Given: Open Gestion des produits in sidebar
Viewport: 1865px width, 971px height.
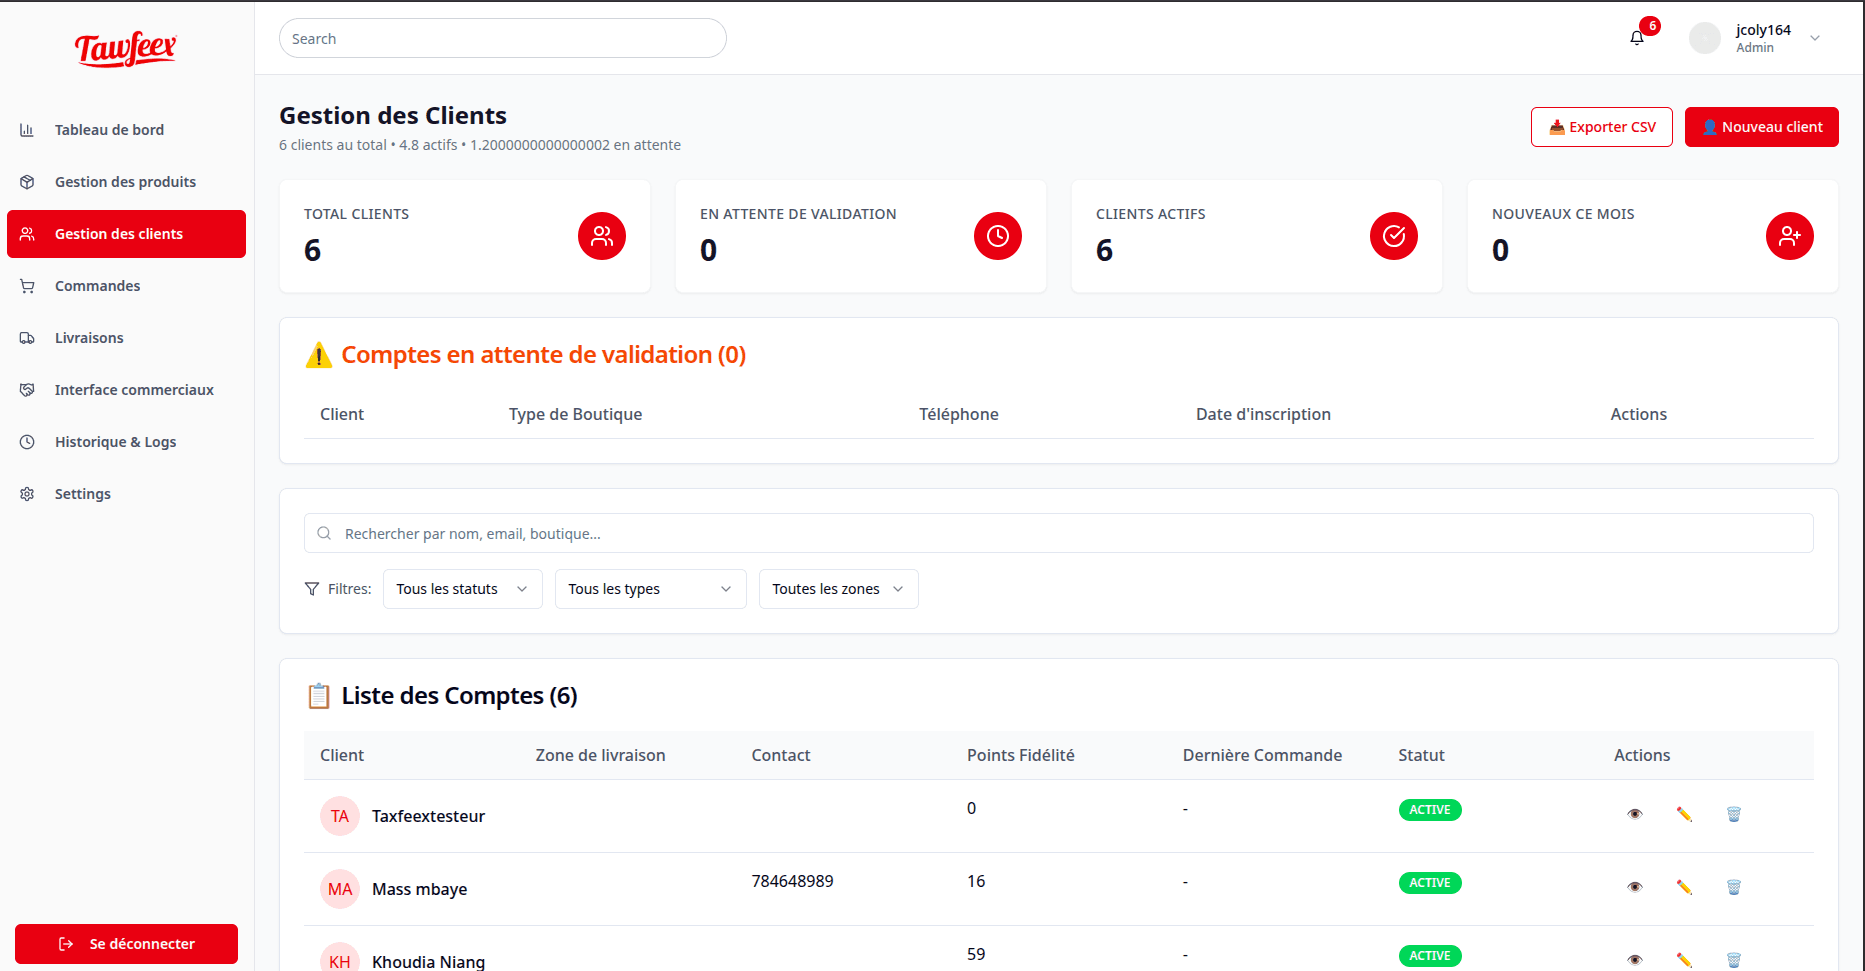Looking at the screenshot, I should [125, 182].
